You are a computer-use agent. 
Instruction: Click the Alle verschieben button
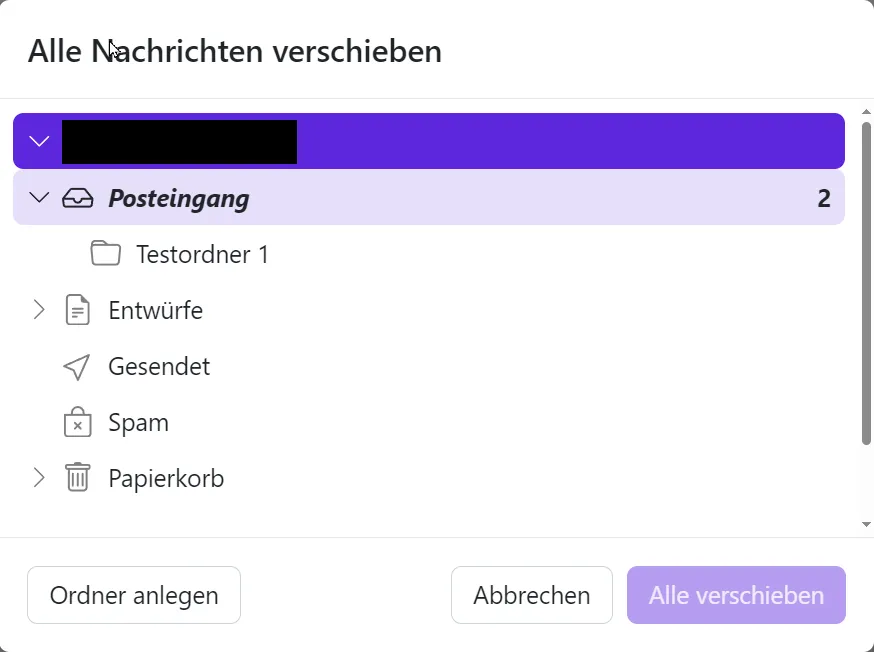point(736,595)
